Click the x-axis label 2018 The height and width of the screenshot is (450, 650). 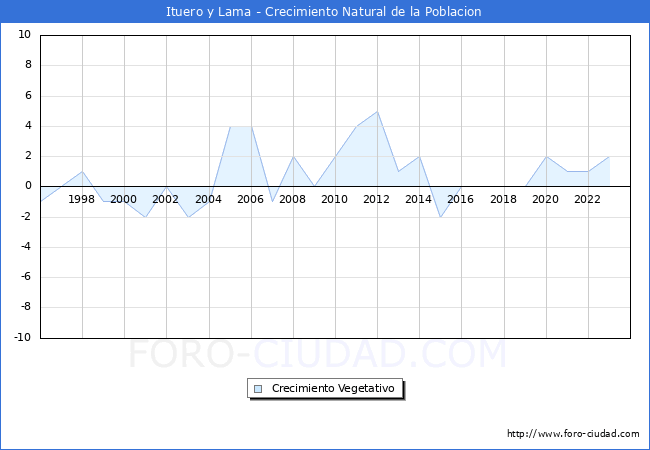click(x=503, y=199)
